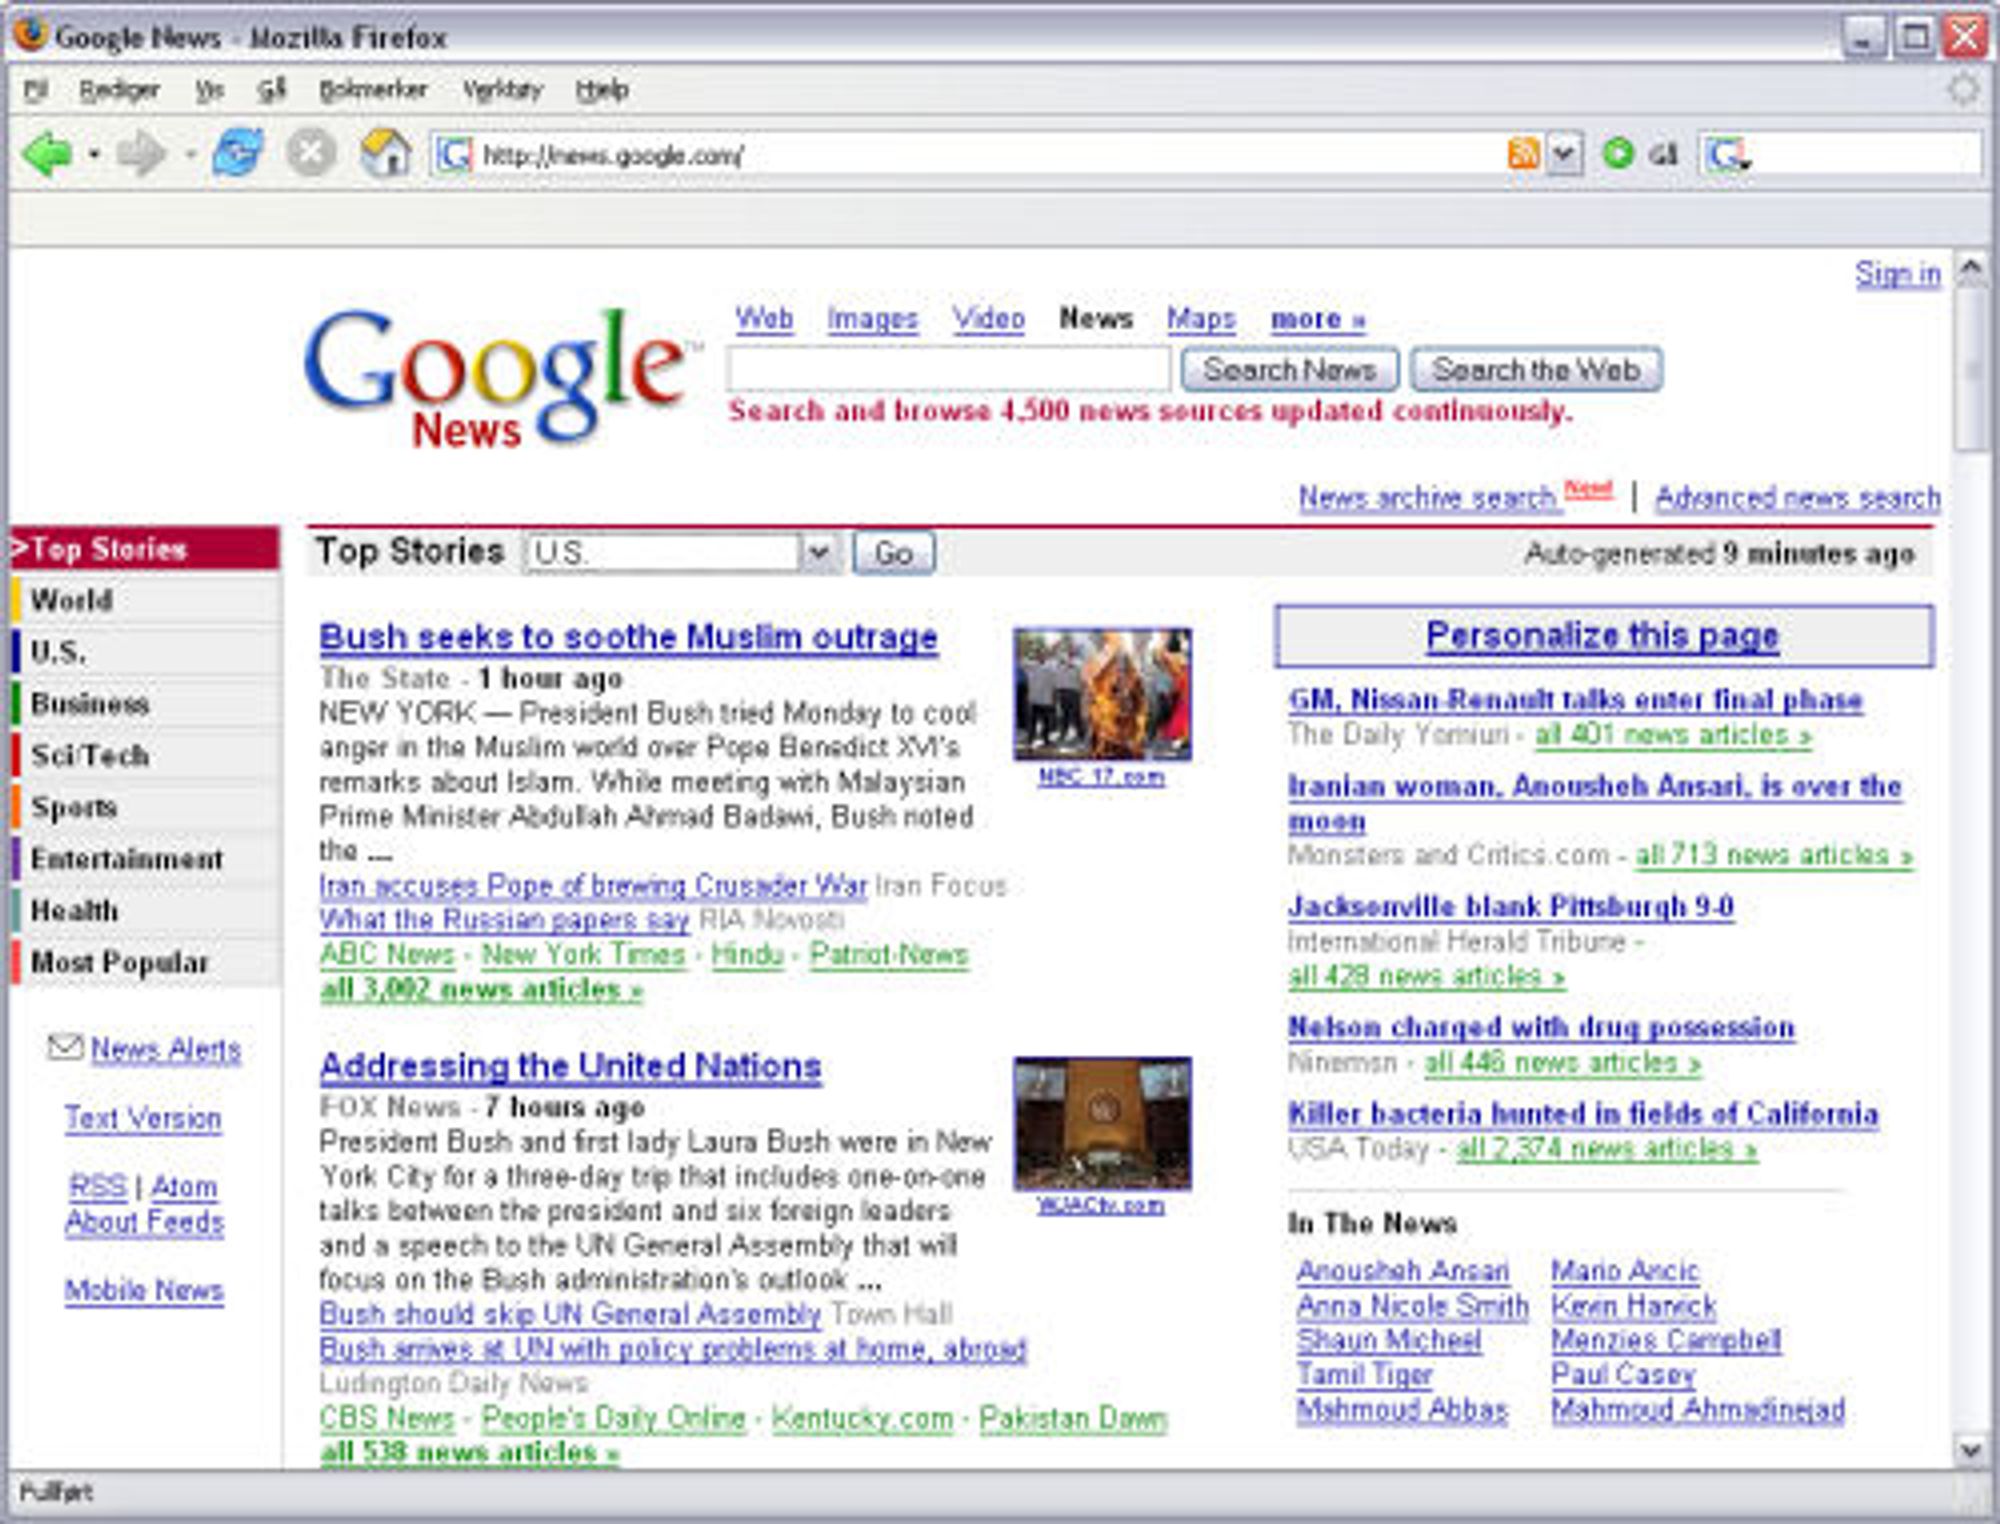Viewport: 2000px width, 1524px height.
Task: Open Nelson charged with drug possession link
Action: click(1541, 1027)
